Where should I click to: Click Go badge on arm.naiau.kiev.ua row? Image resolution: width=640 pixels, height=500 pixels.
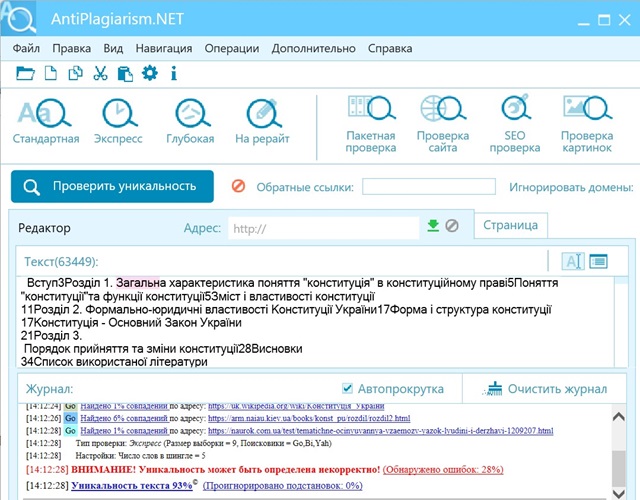click(70, 418)
